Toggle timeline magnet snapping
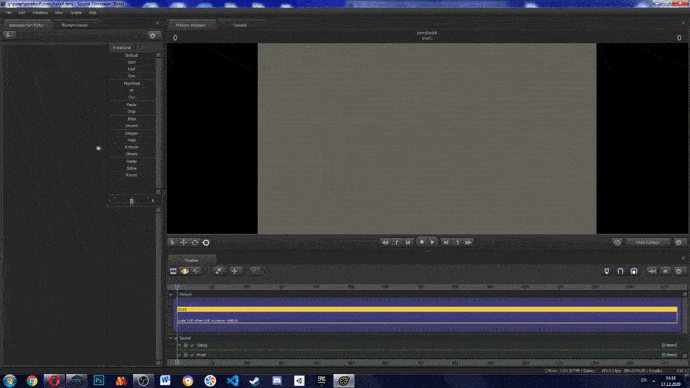The width and height of the screenshot is (690, 388). (x=620, y=271)
